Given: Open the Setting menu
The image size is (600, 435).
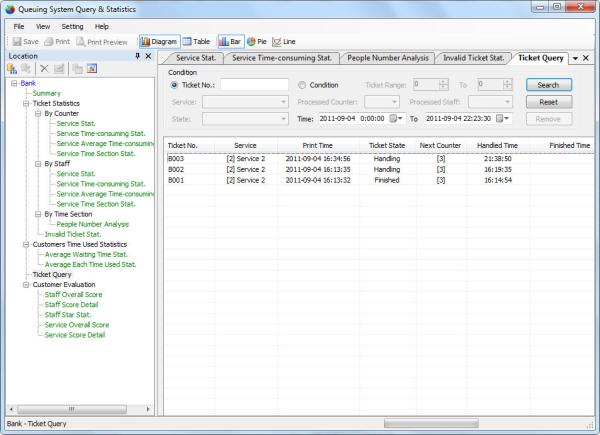Looking at the screenshot, I should 72,27.
